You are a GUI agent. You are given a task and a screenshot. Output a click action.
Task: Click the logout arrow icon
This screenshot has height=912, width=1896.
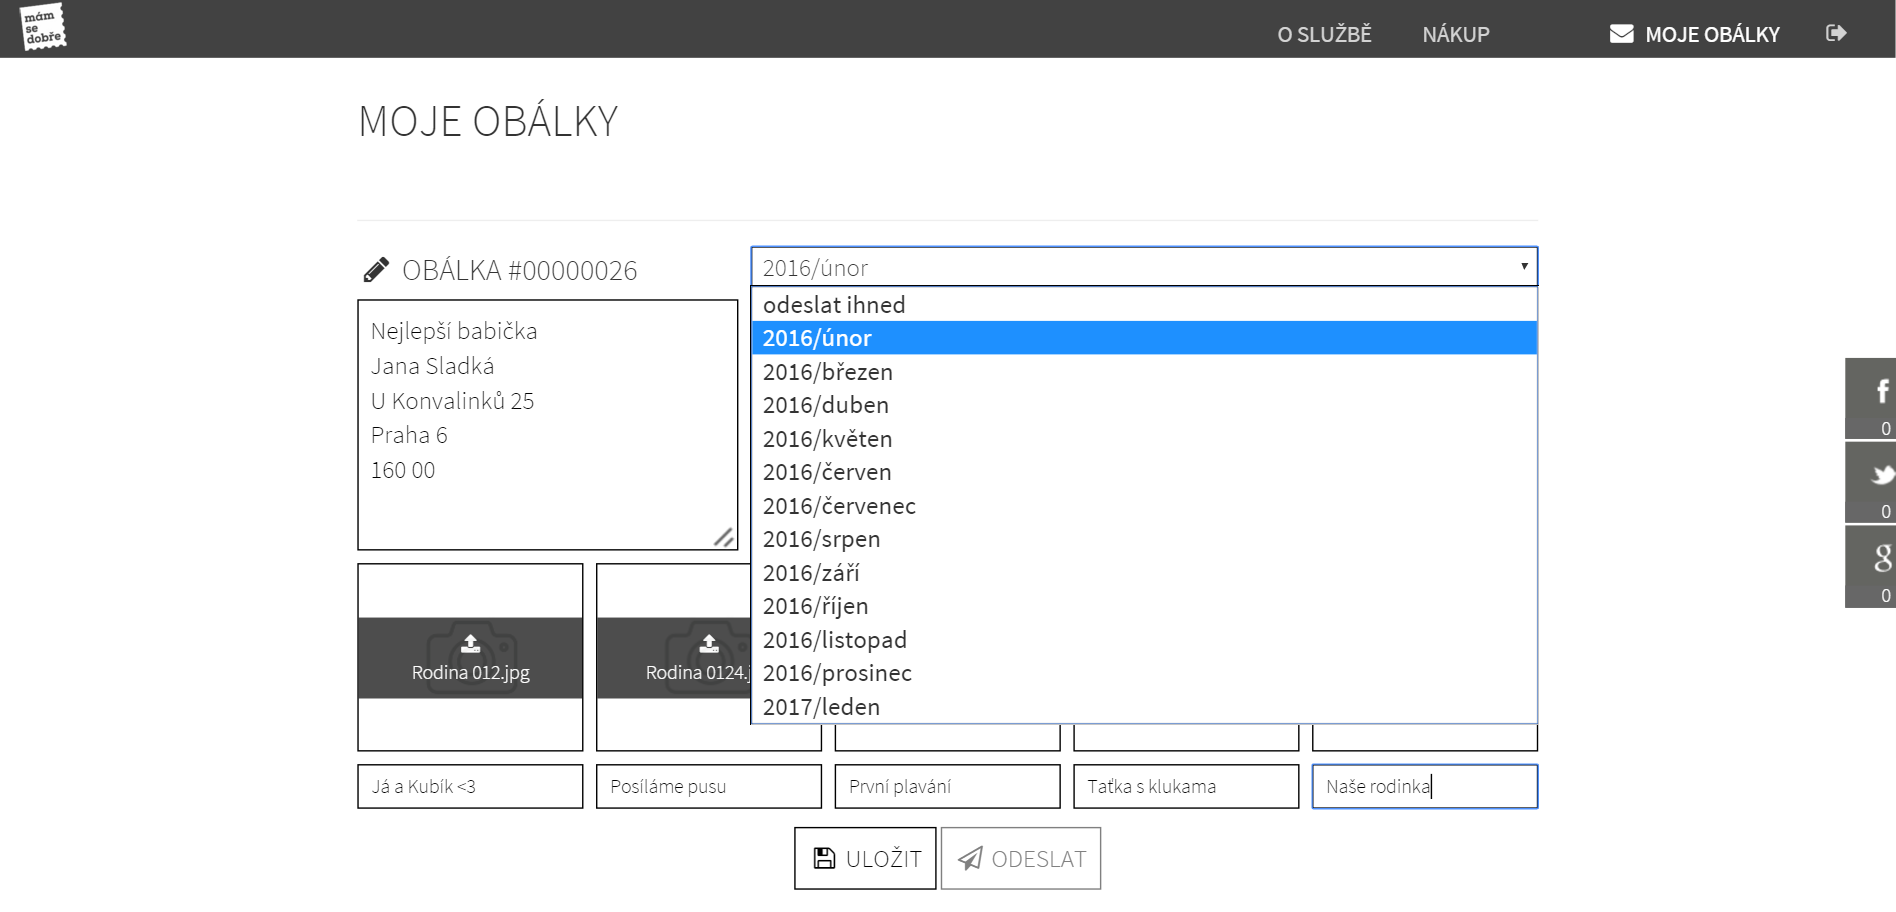point(1836,33)
